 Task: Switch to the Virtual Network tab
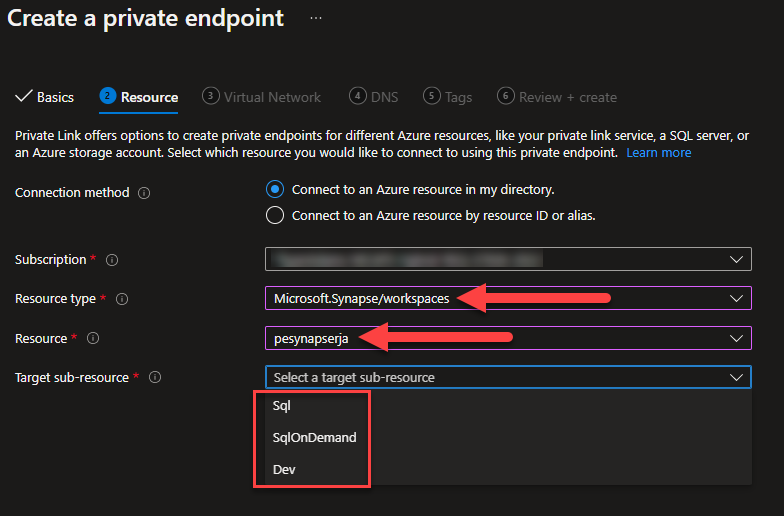[262, 97]
